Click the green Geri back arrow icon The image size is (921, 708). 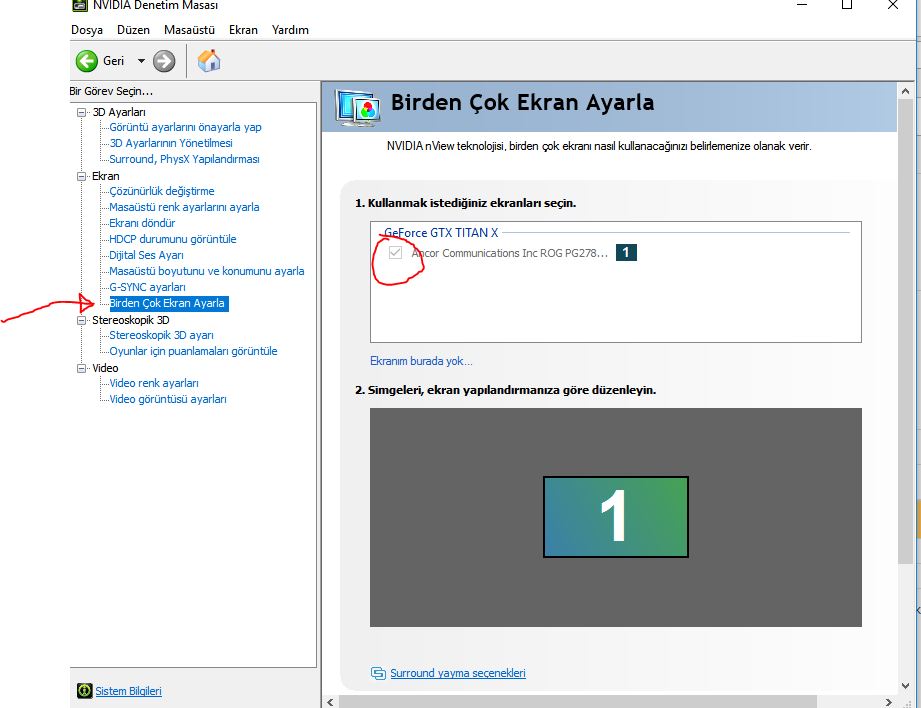(87, 61)
